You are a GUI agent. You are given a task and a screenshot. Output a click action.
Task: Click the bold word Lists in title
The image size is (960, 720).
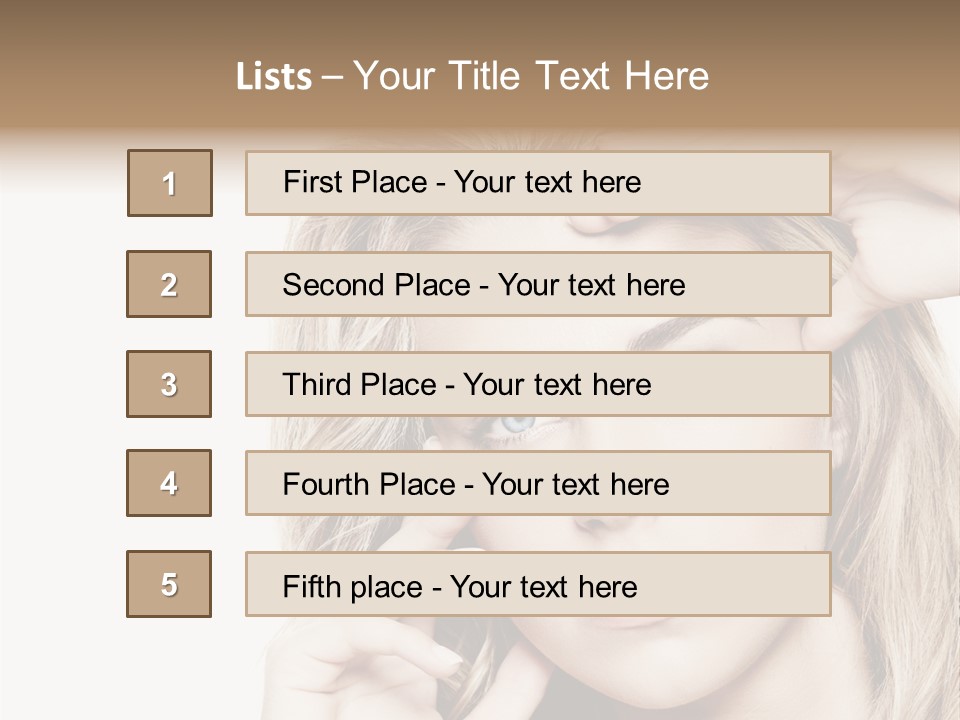pyautogui.click(x=274, y=77)
